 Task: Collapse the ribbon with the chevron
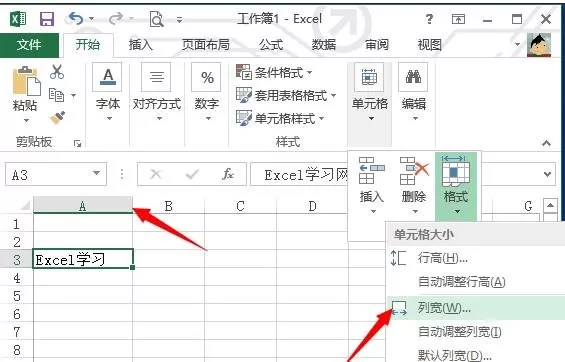click(546, 143)
